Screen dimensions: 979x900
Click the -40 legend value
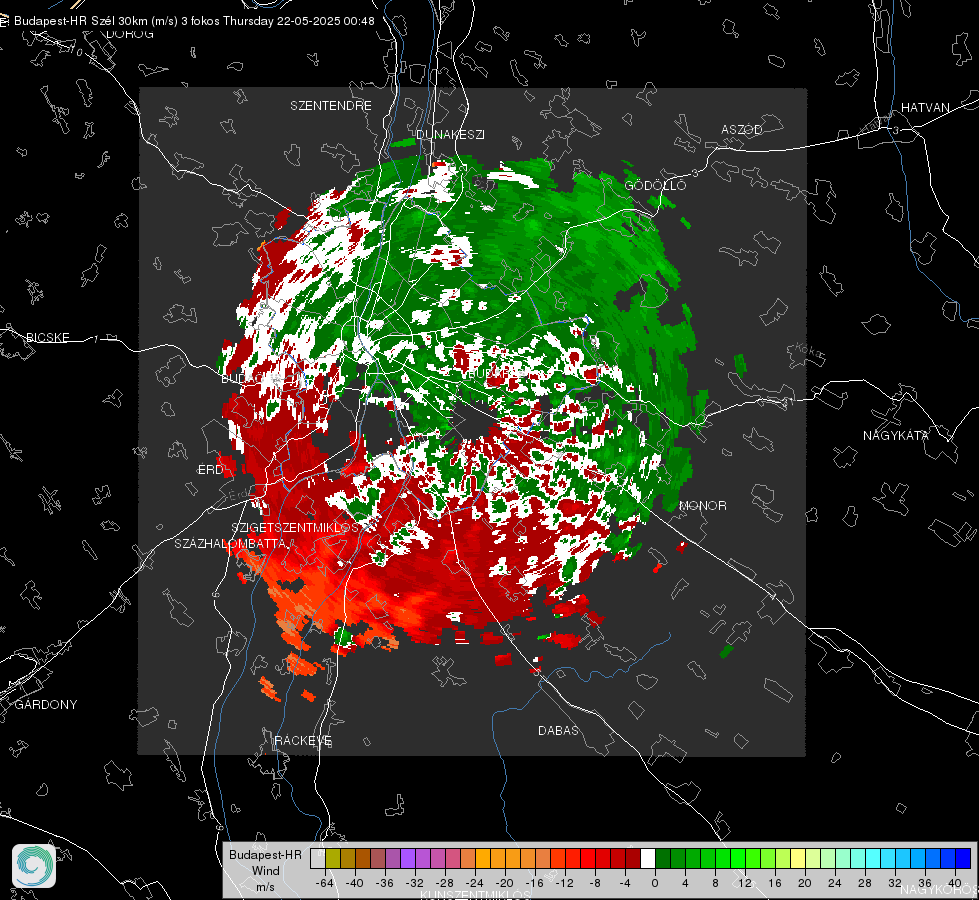coord(354,883)
